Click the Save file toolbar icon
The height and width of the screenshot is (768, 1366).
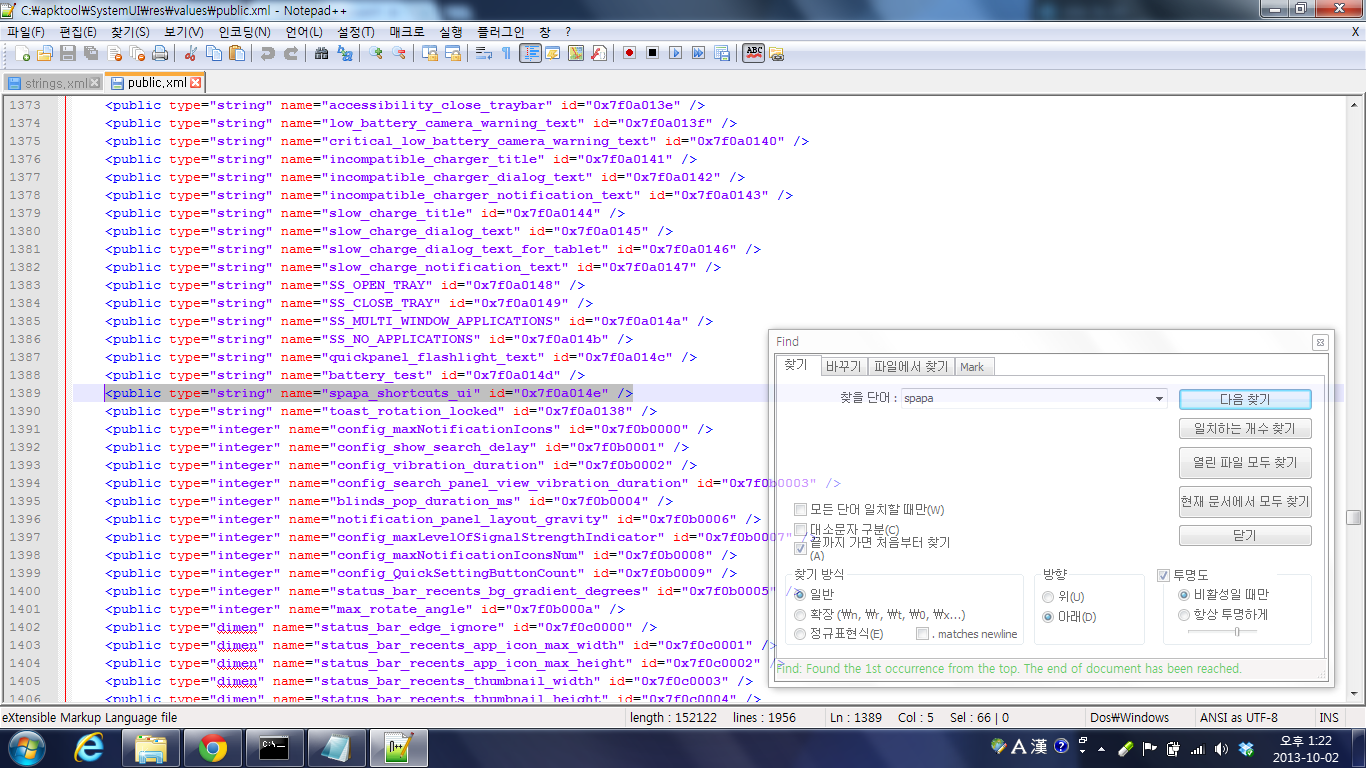click(68, 53)
